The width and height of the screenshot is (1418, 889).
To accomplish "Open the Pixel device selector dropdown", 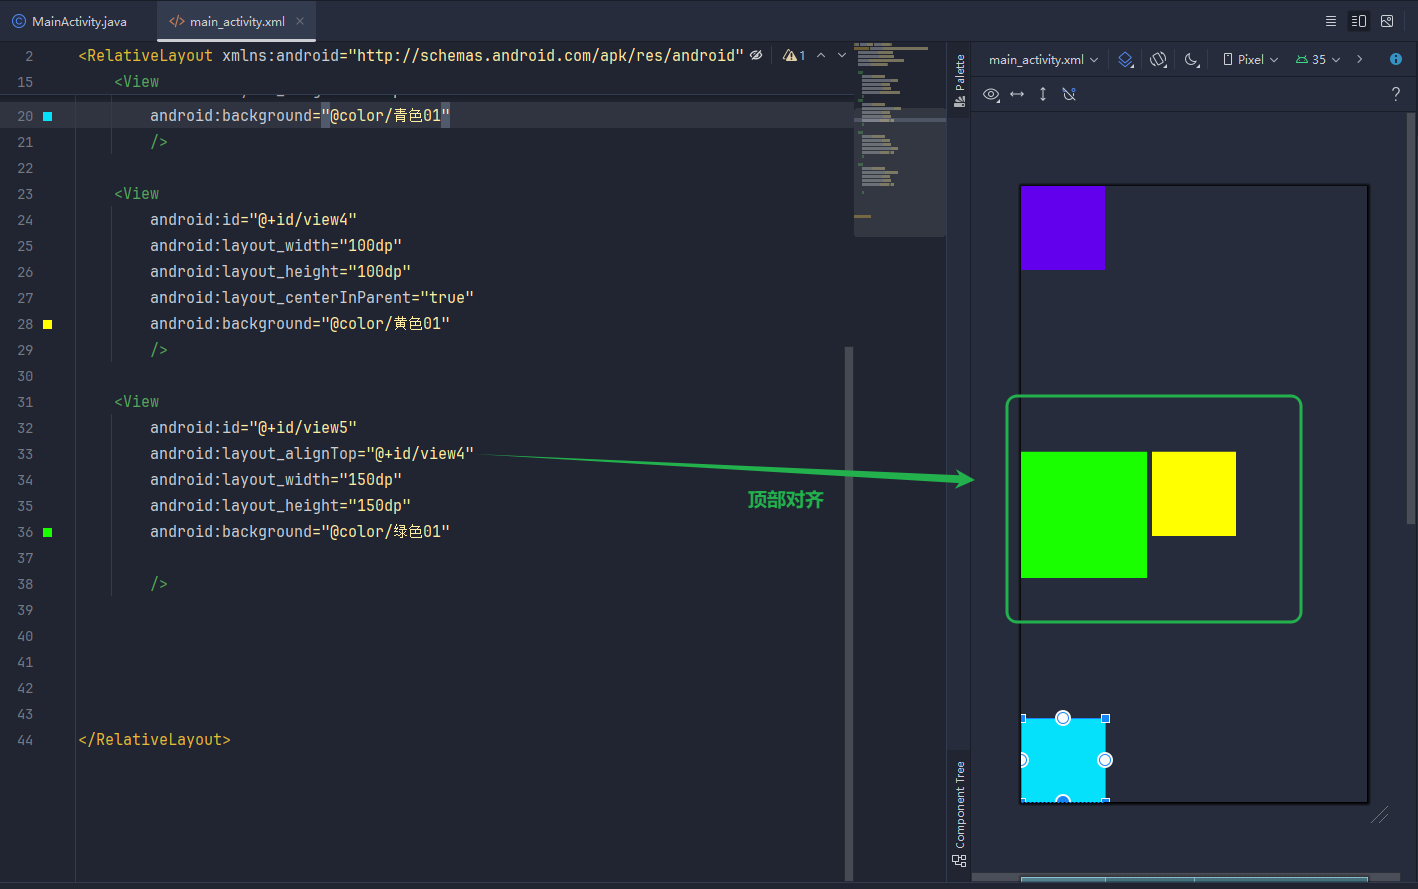I will click(1251, 60).
